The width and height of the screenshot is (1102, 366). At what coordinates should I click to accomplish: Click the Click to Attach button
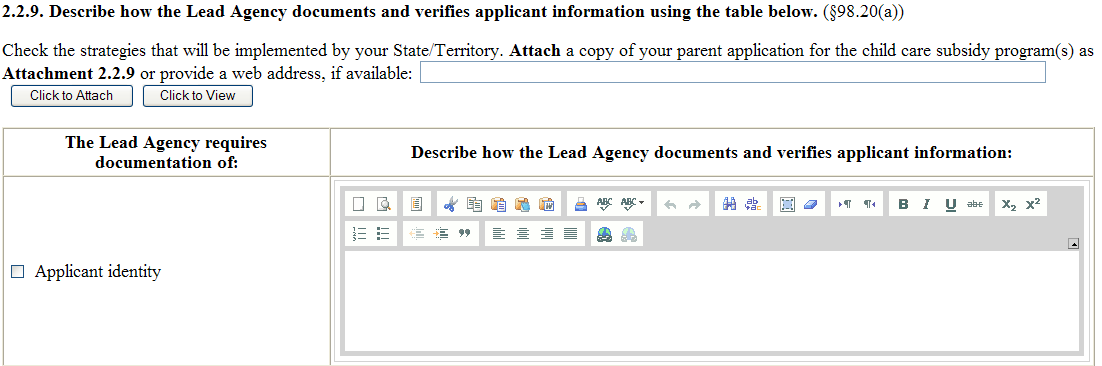click(x=72, y=96)
